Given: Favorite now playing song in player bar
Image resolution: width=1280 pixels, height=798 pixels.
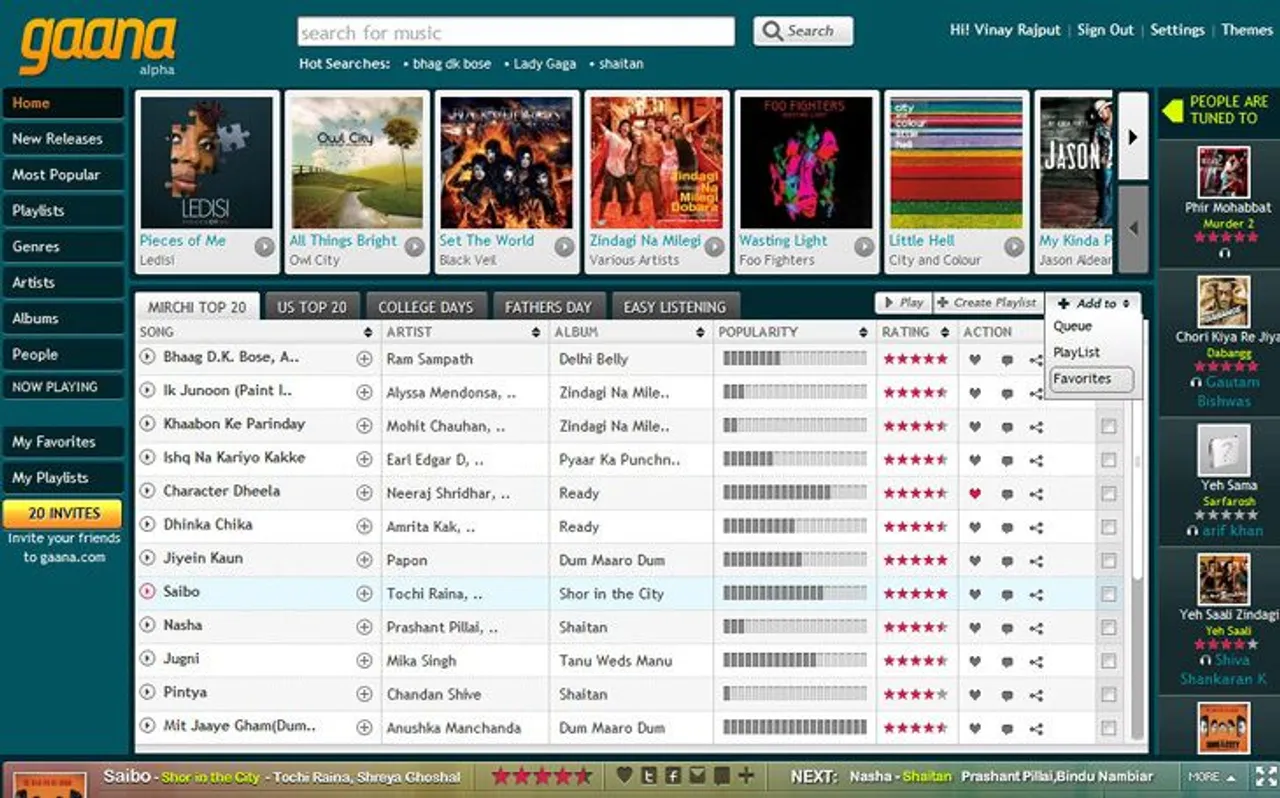Looking at the screenshot, I should point(624,775).
